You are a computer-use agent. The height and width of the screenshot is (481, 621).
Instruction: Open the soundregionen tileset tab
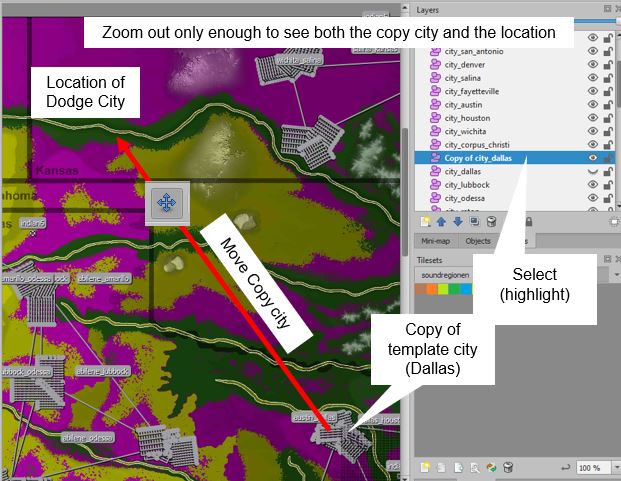(446, 274)
